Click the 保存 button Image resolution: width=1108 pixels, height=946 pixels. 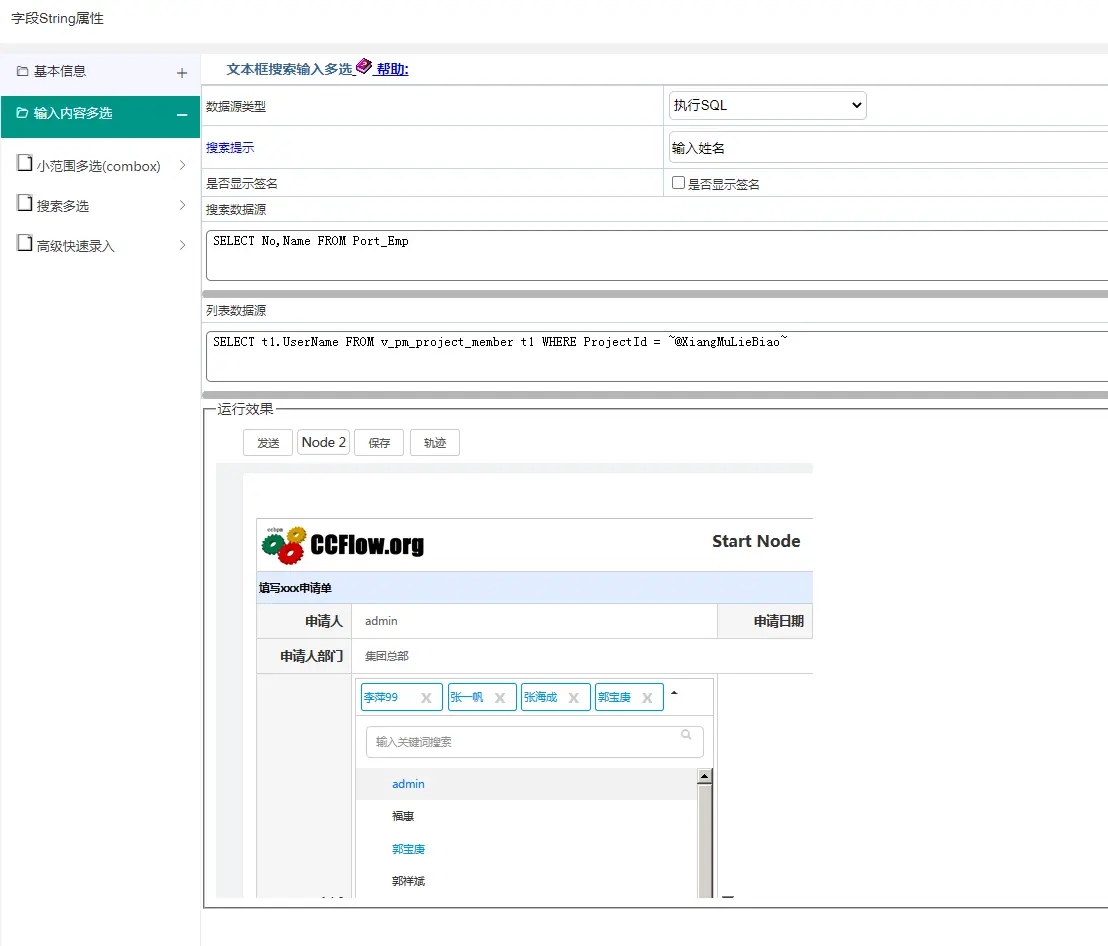(x=379, y=443)
